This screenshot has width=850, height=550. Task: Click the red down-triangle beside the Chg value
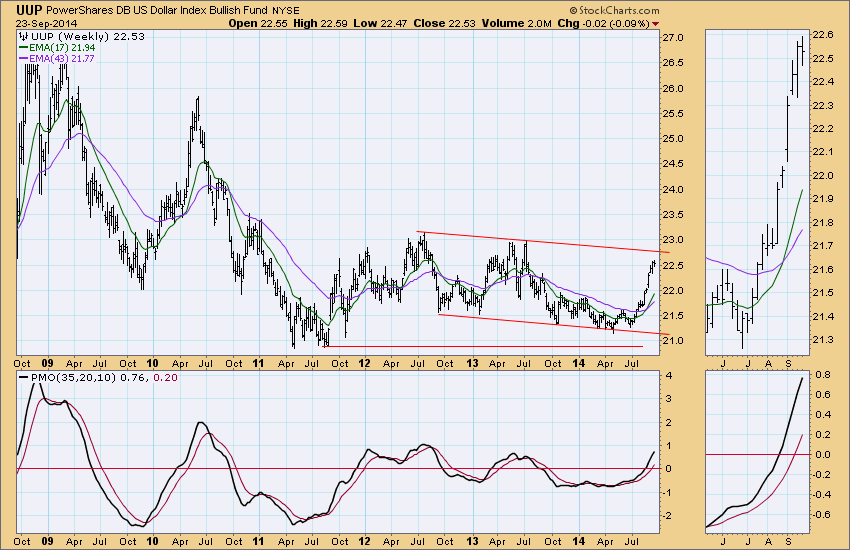656,24
